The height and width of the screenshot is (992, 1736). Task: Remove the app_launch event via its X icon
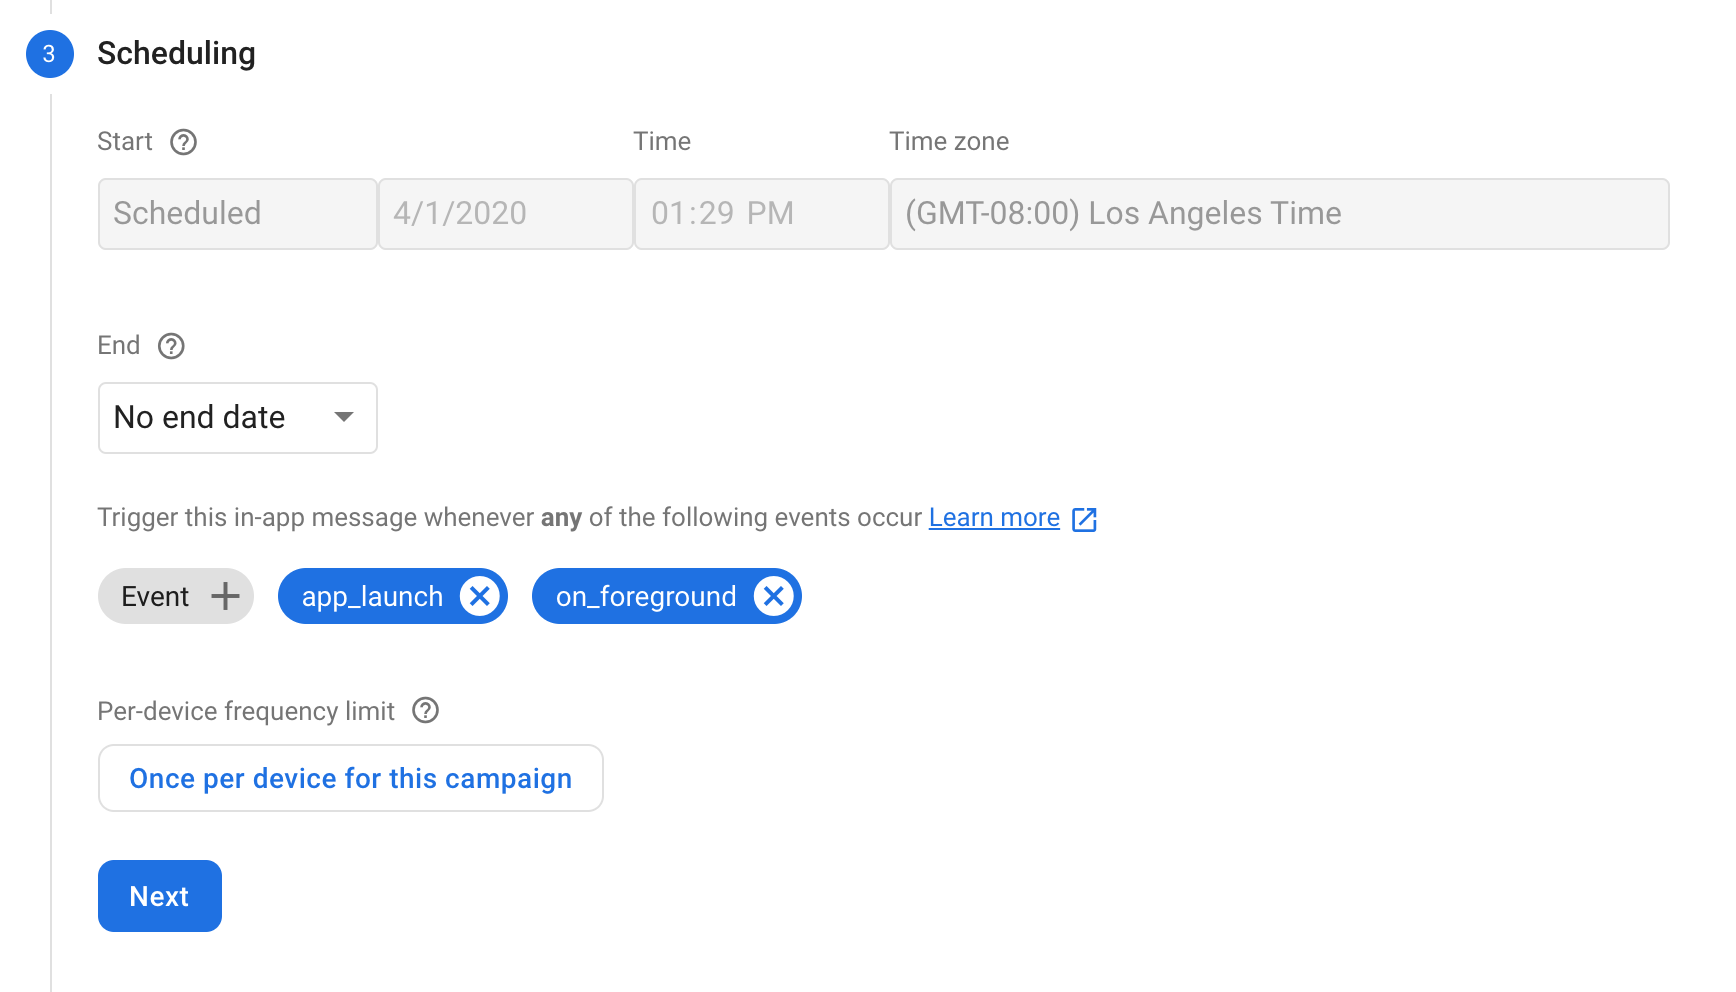[x=480, y=595]
